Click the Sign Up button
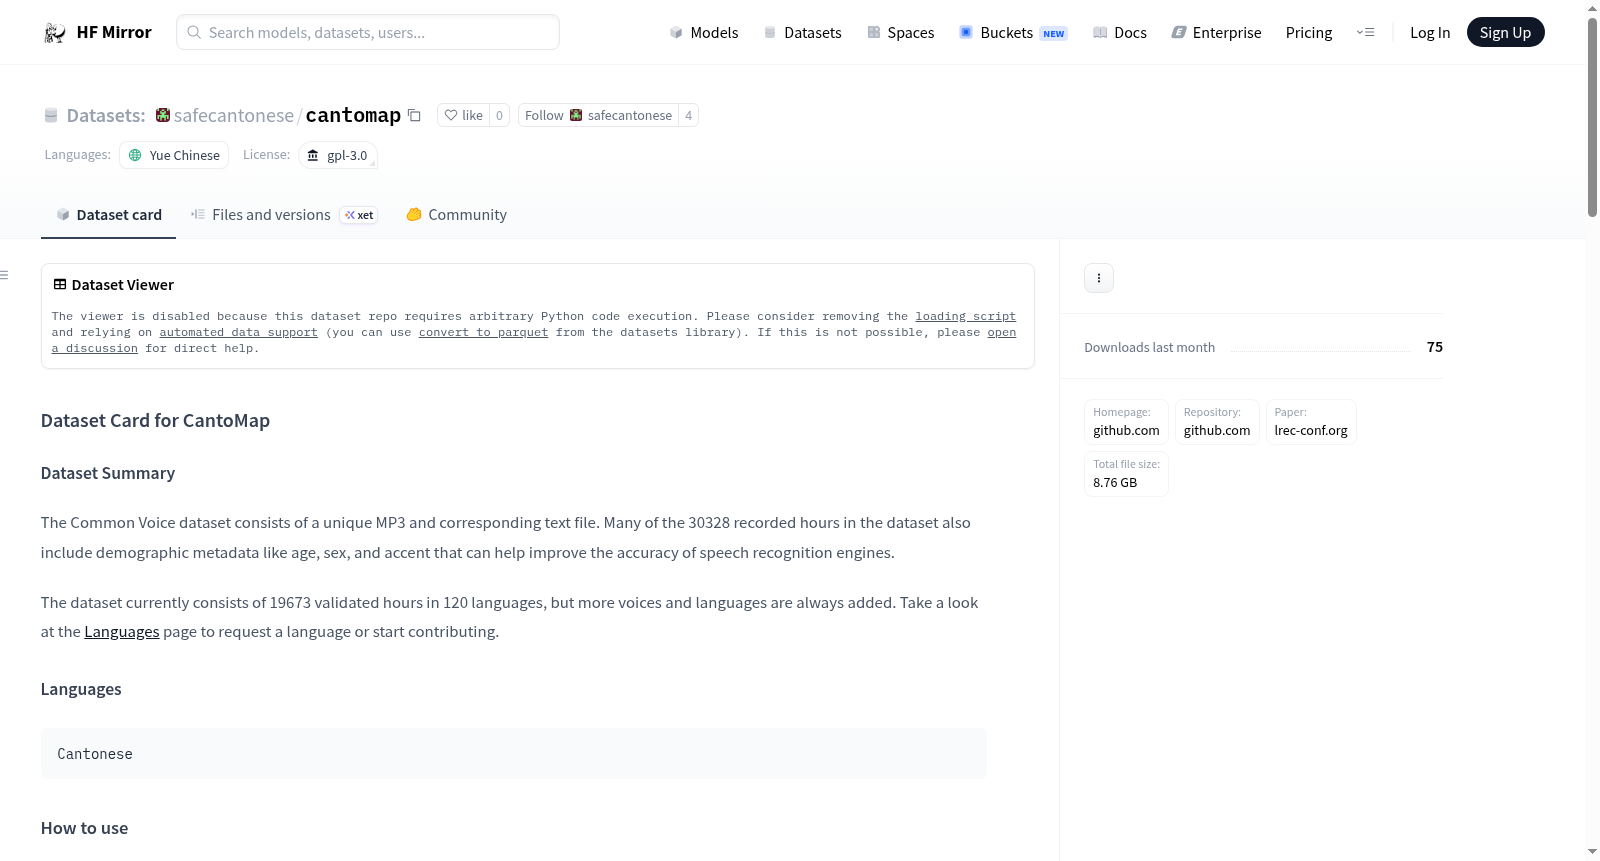This screenshot has height=861, width=1600. [x=1505, y=33]
